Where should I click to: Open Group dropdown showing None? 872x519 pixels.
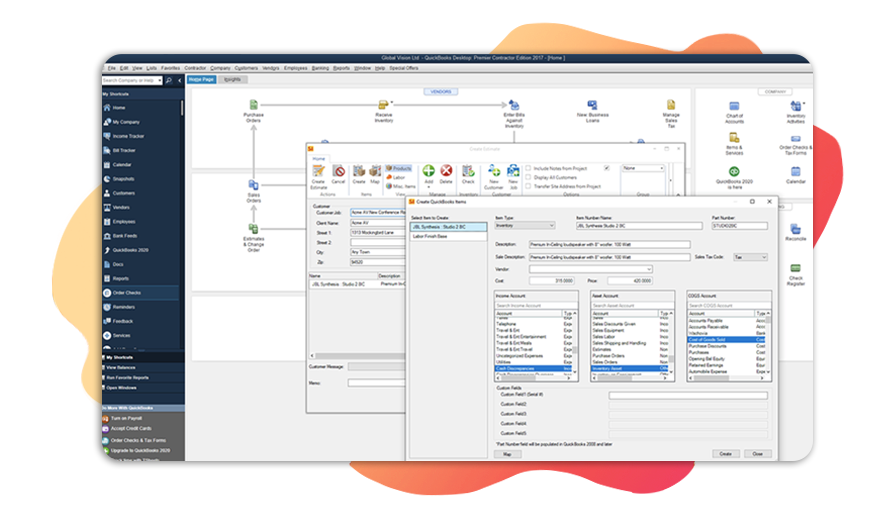[643, 168]
